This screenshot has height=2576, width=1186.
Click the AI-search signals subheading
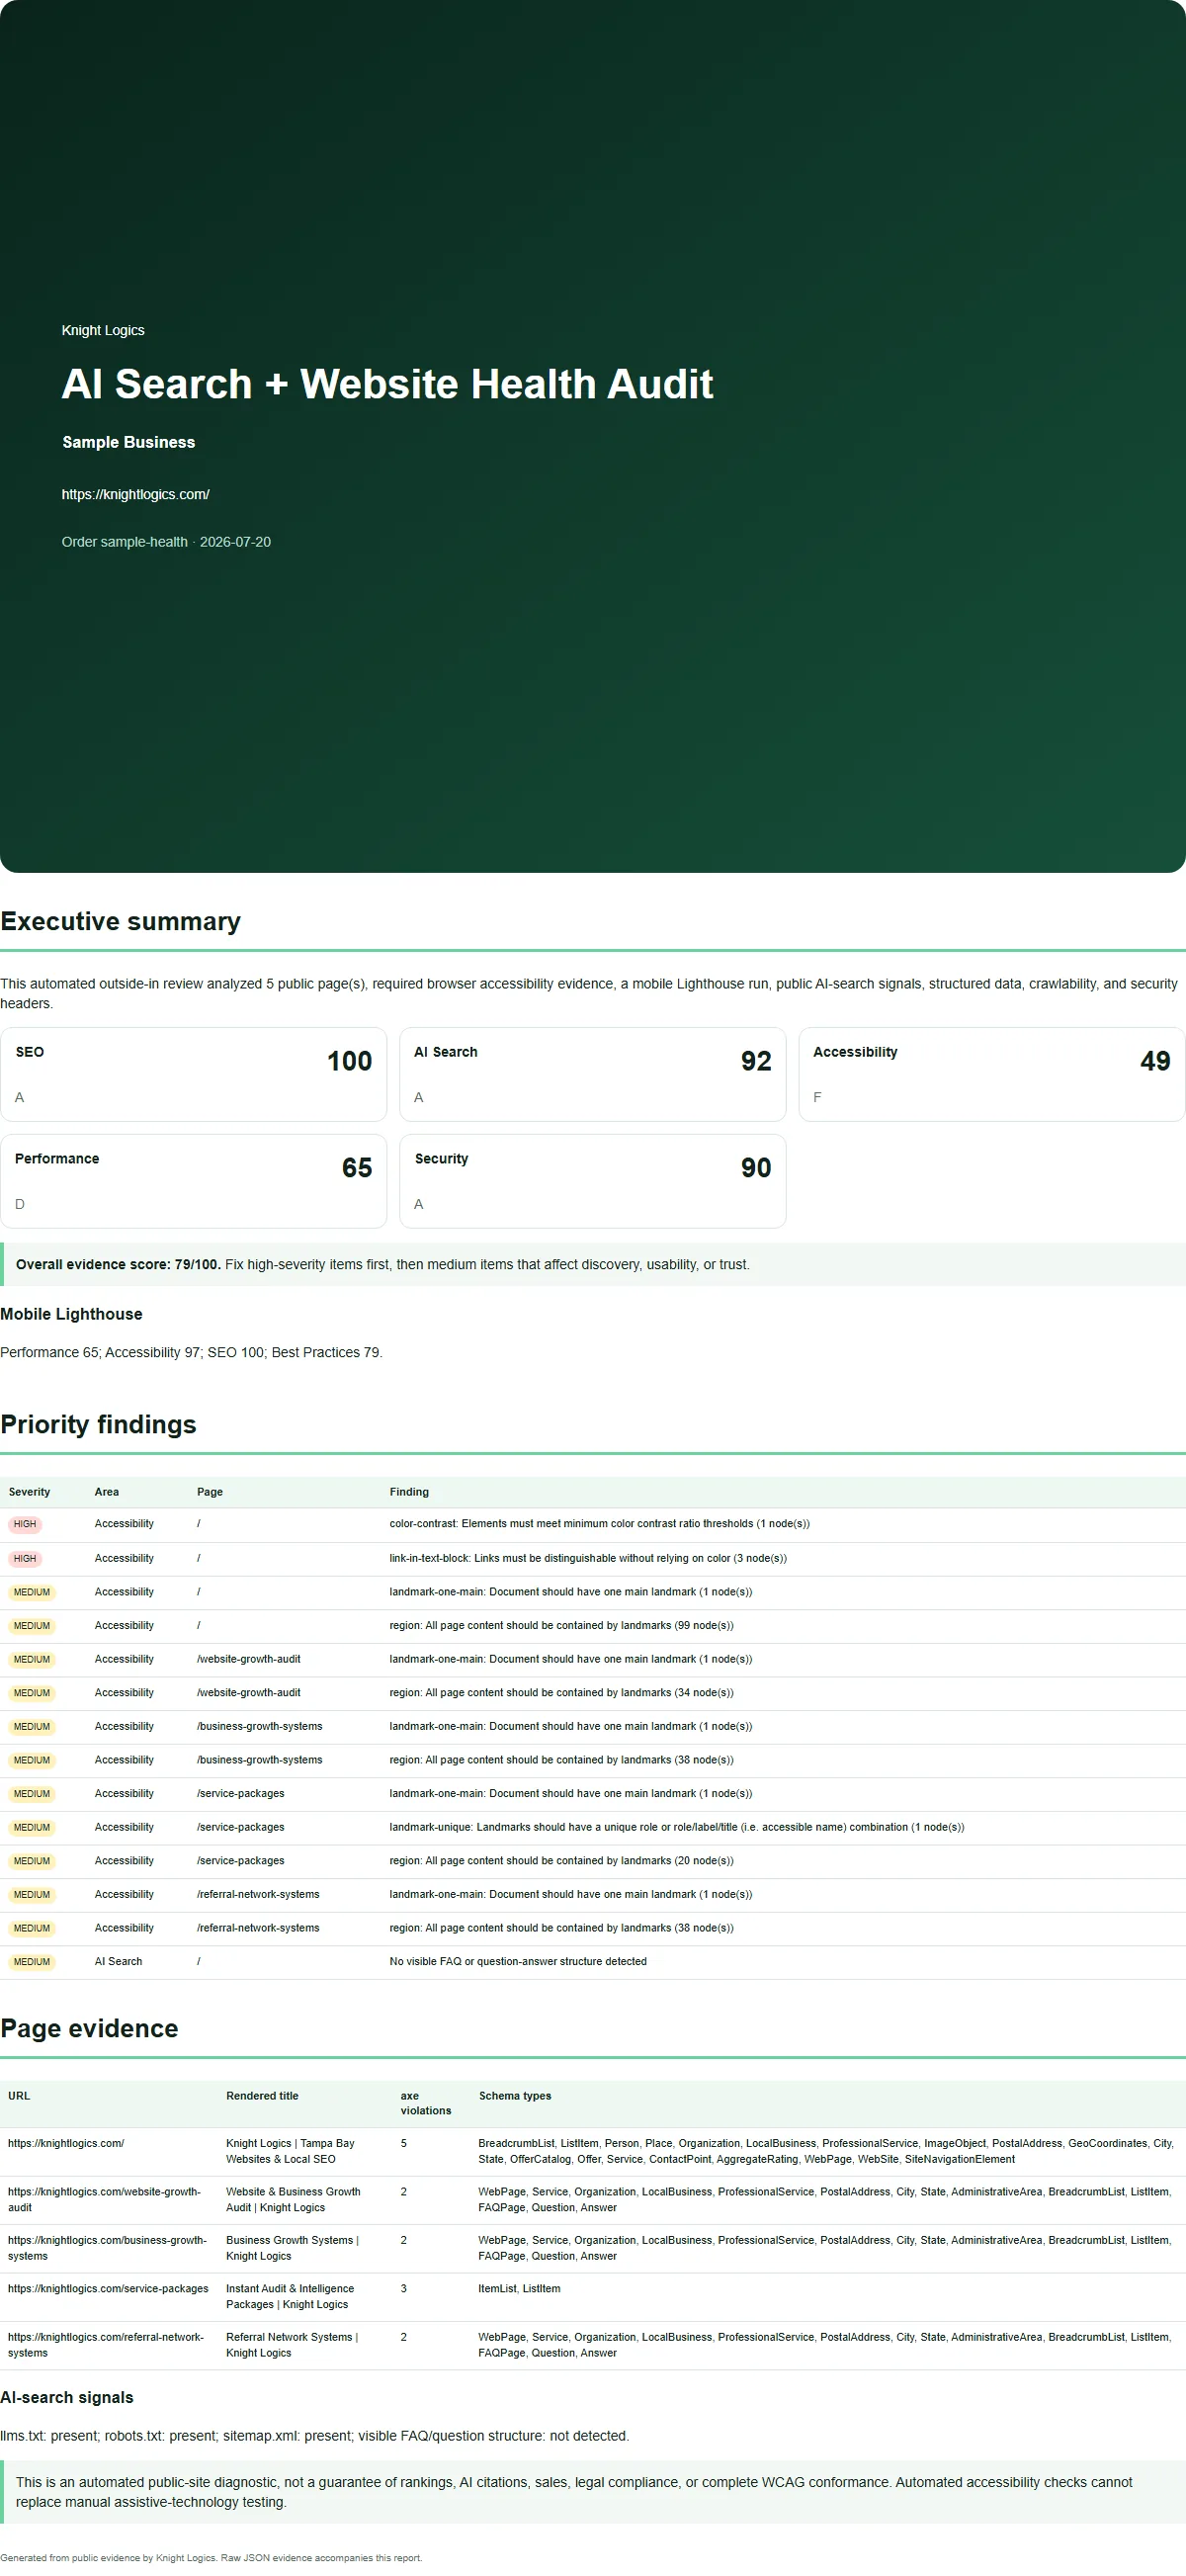coord(67,2397)
